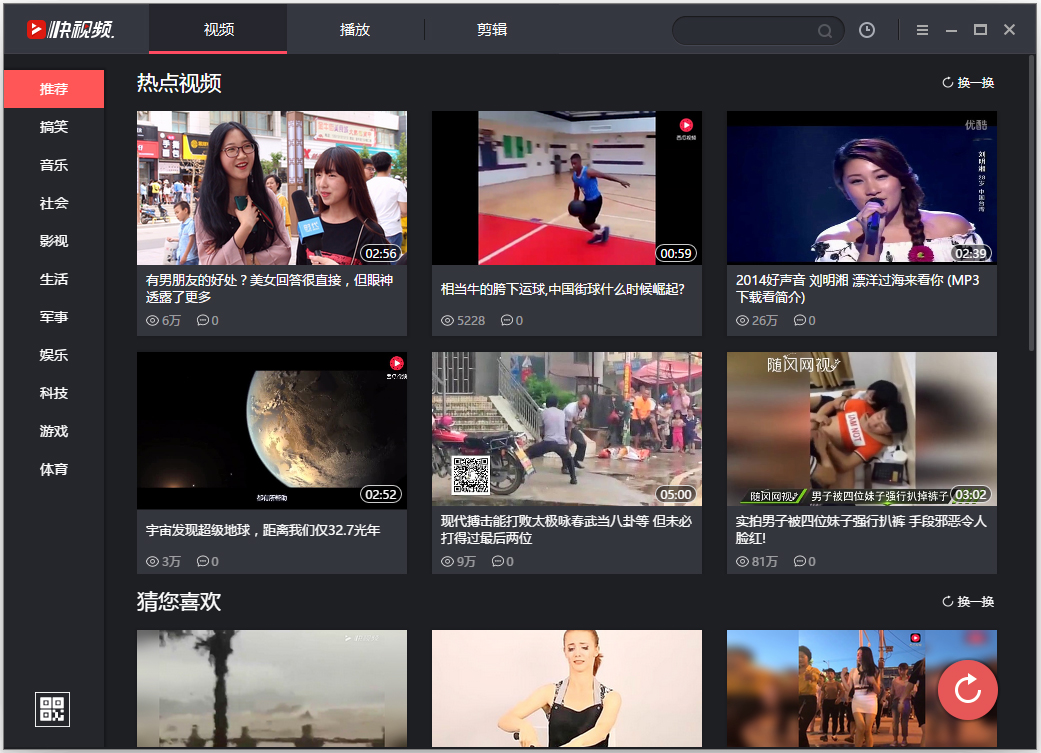This screenshot has width=1041, height=753.
Task: Click the QR code icon in sidebar
Action: click(x=53, y=708)
